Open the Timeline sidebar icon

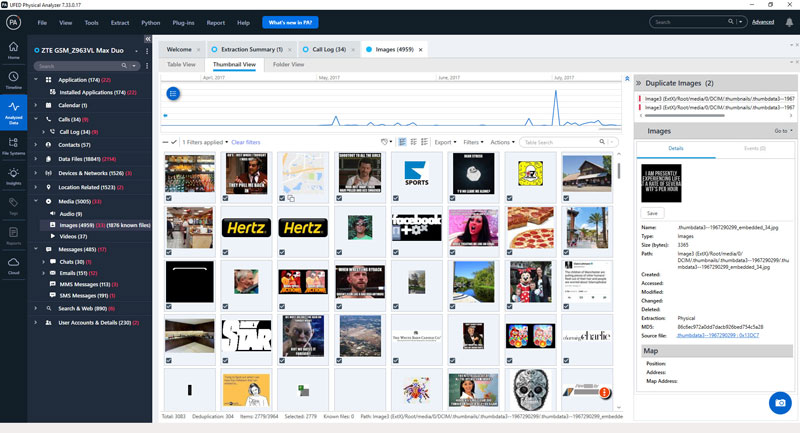coord(13,80)
